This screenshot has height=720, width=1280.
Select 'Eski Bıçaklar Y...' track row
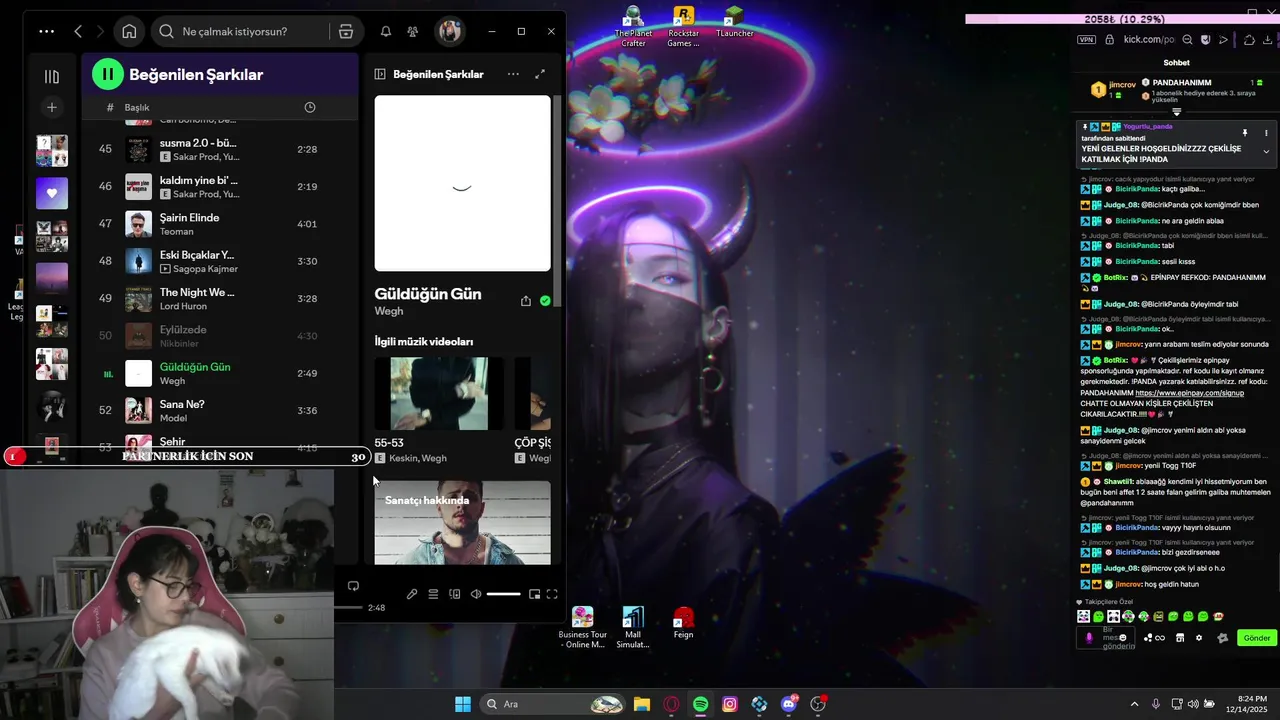pos(219,261)
